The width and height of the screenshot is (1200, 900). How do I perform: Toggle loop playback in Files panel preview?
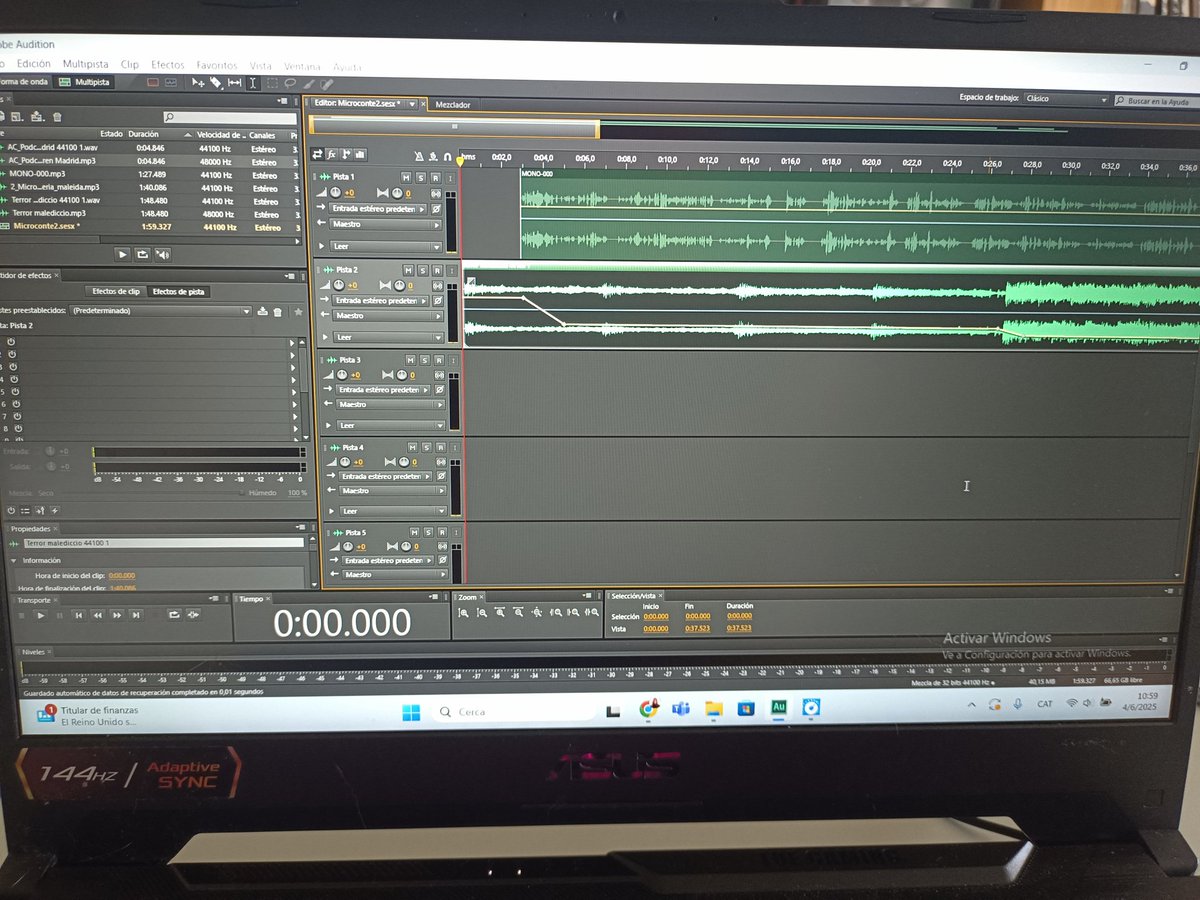(142, 254)
